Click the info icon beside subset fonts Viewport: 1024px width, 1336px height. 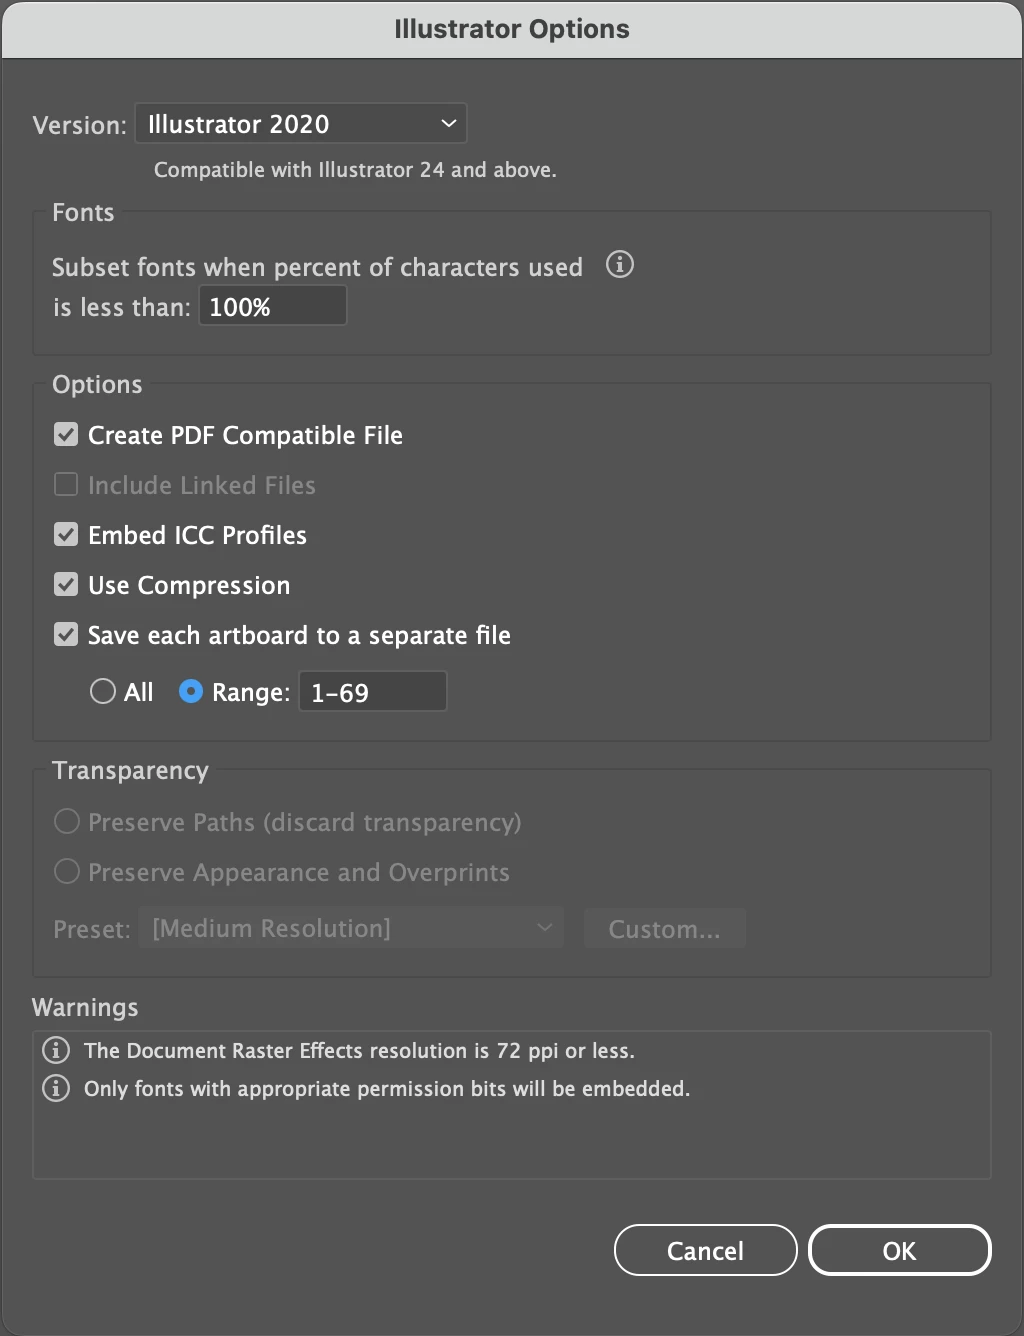(x=620, y=265)
